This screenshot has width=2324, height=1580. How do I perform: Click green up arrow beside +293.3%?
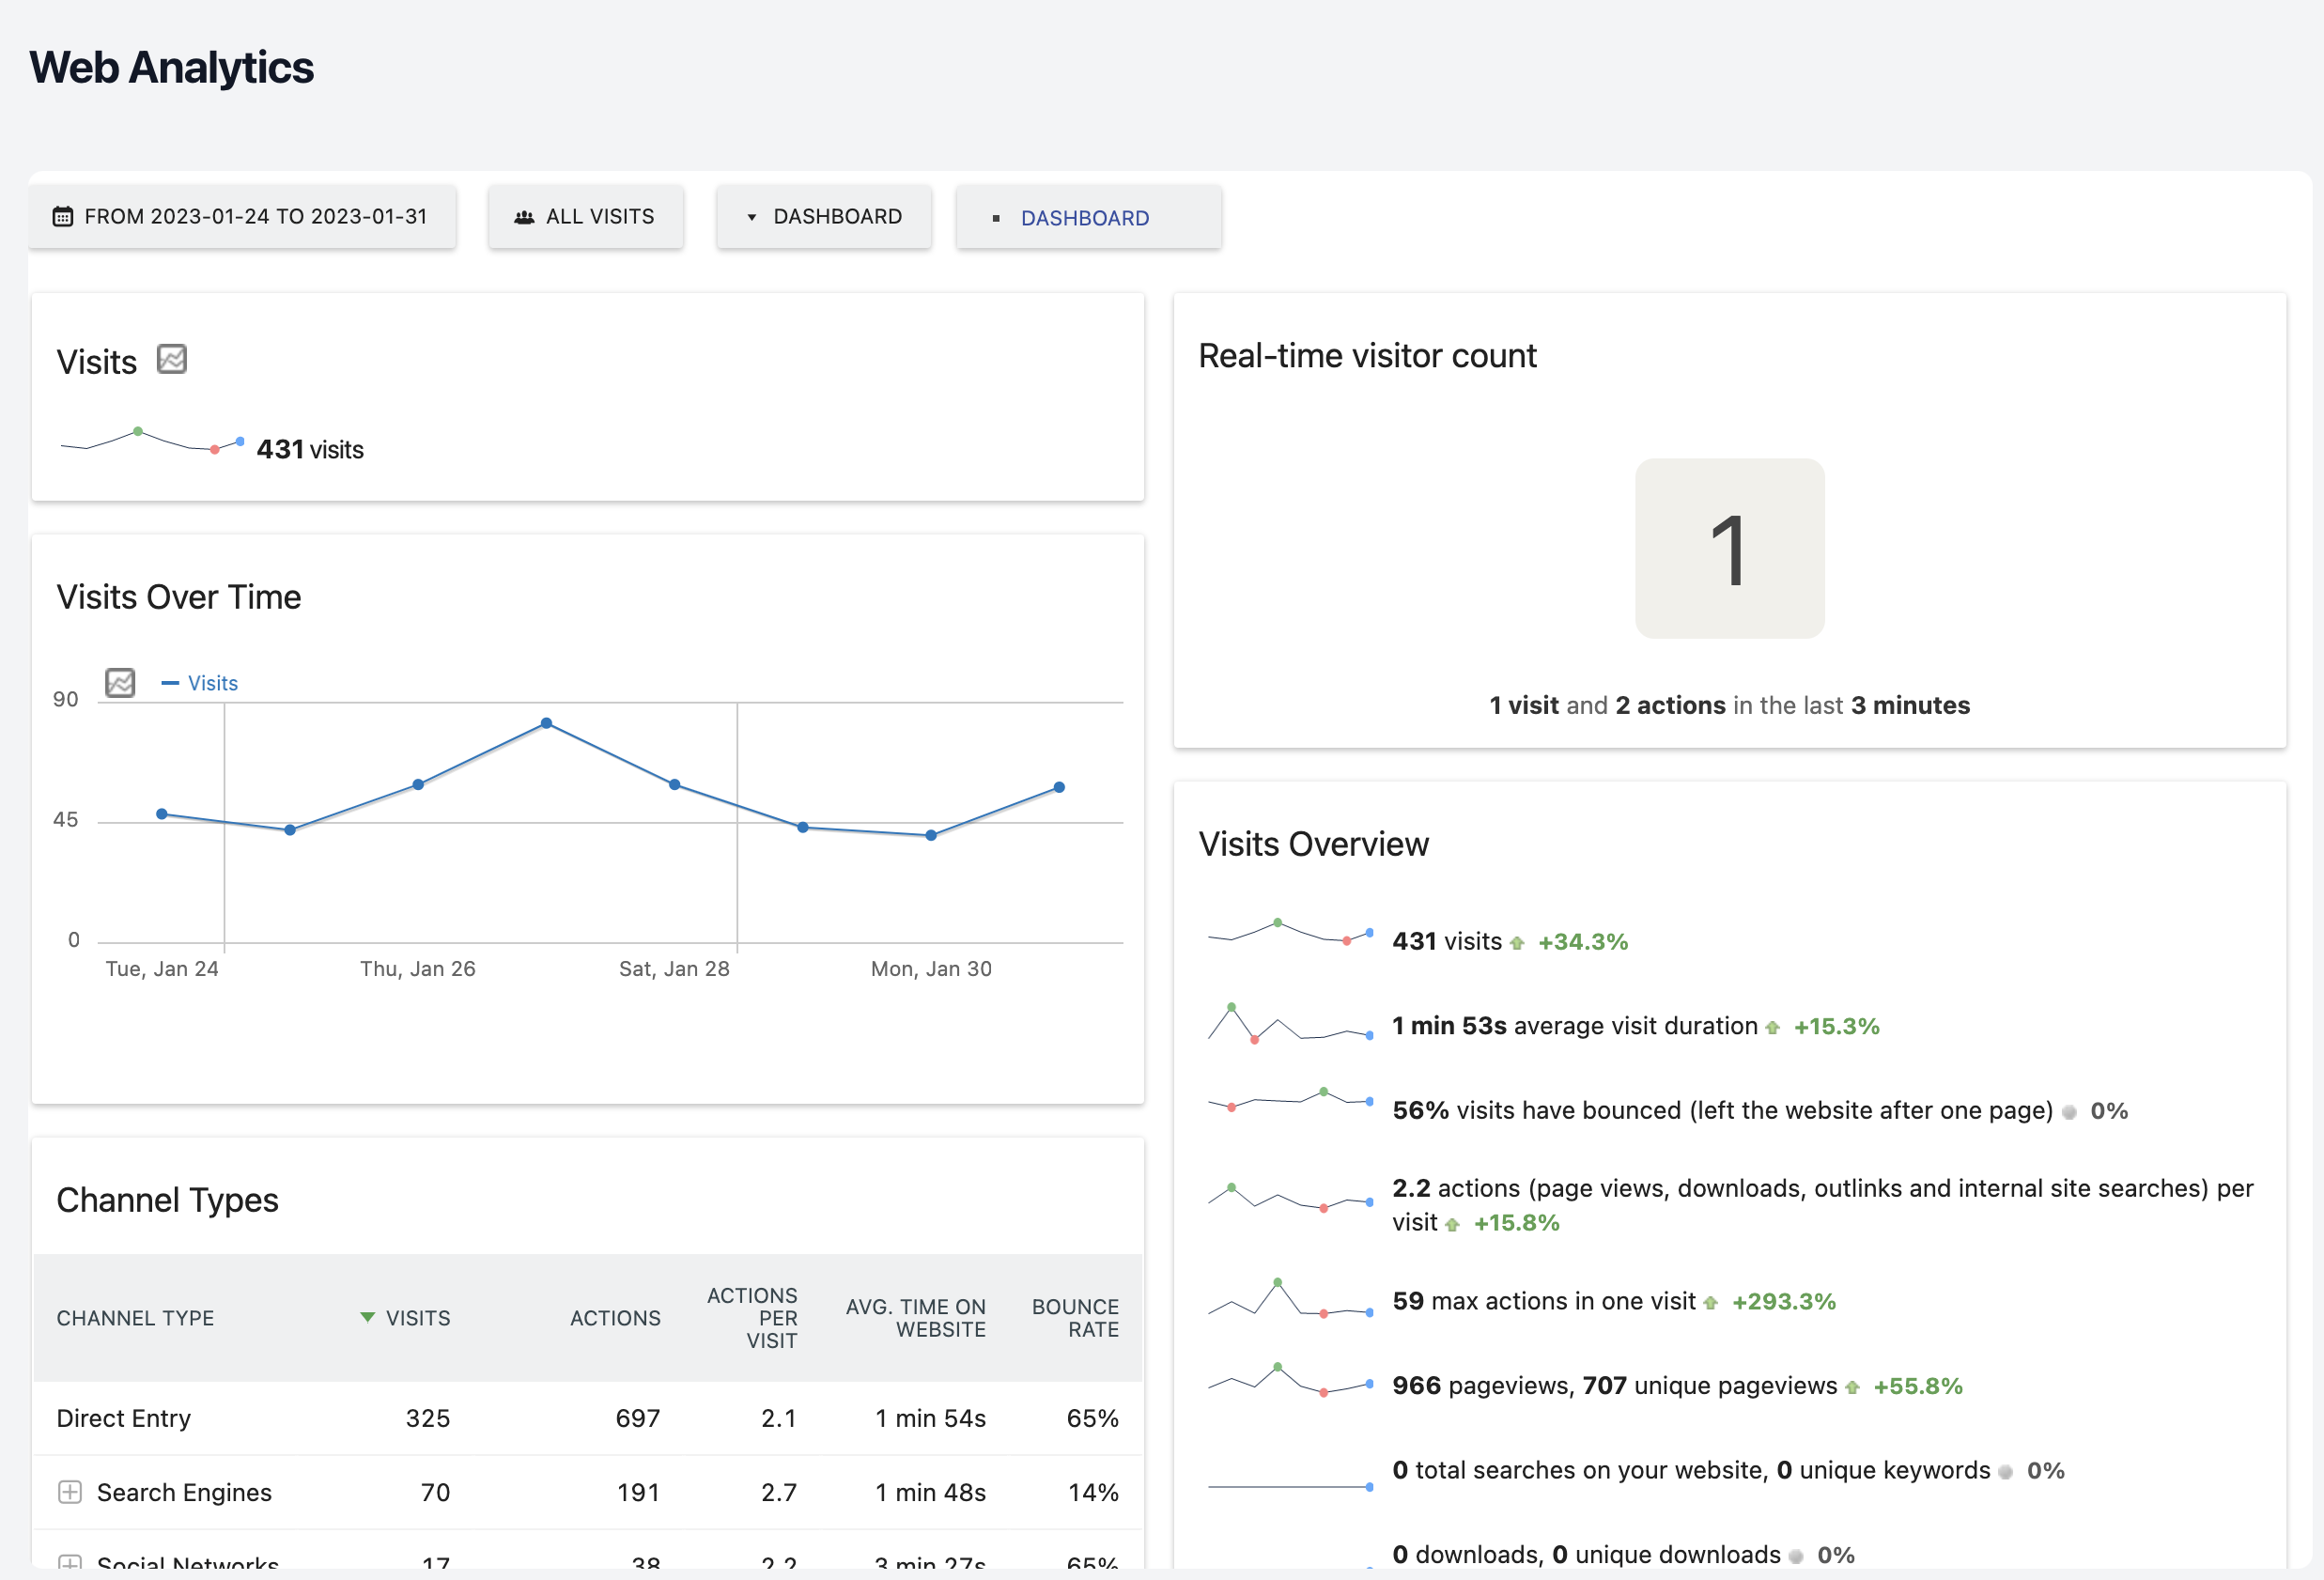tap(1711, 1303)
